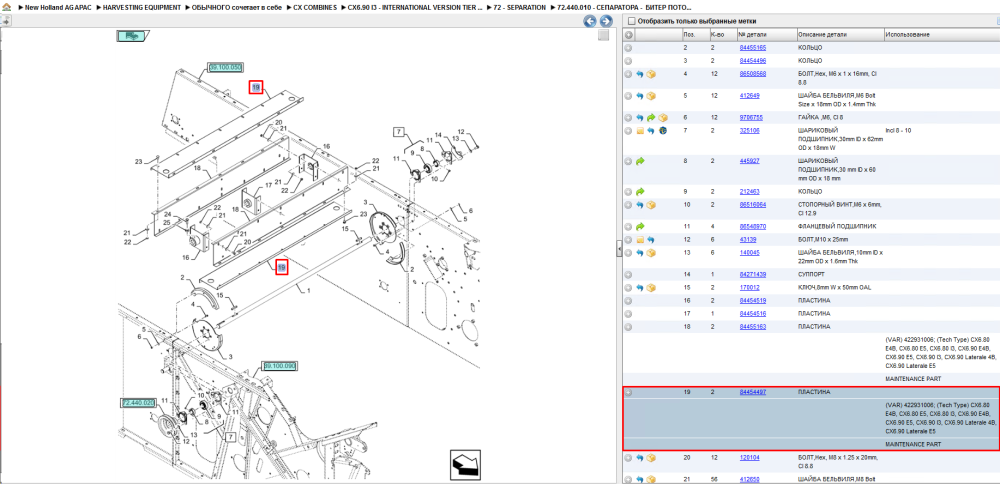Open CX COMBINES breadcrumb
The width and height of the screenshot is (1000, 484).
(x=315, y=7)
